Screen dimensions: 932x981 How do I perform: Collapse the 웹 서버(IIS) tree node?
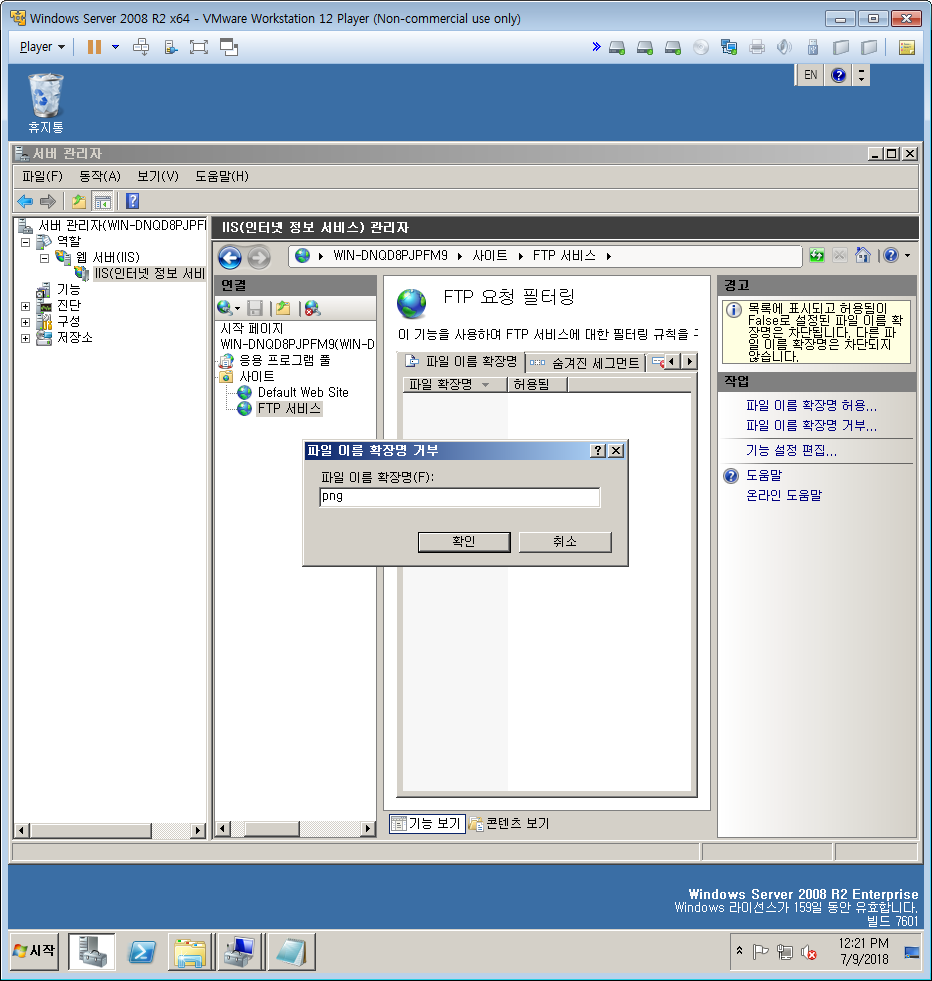(x=44, y=258)
